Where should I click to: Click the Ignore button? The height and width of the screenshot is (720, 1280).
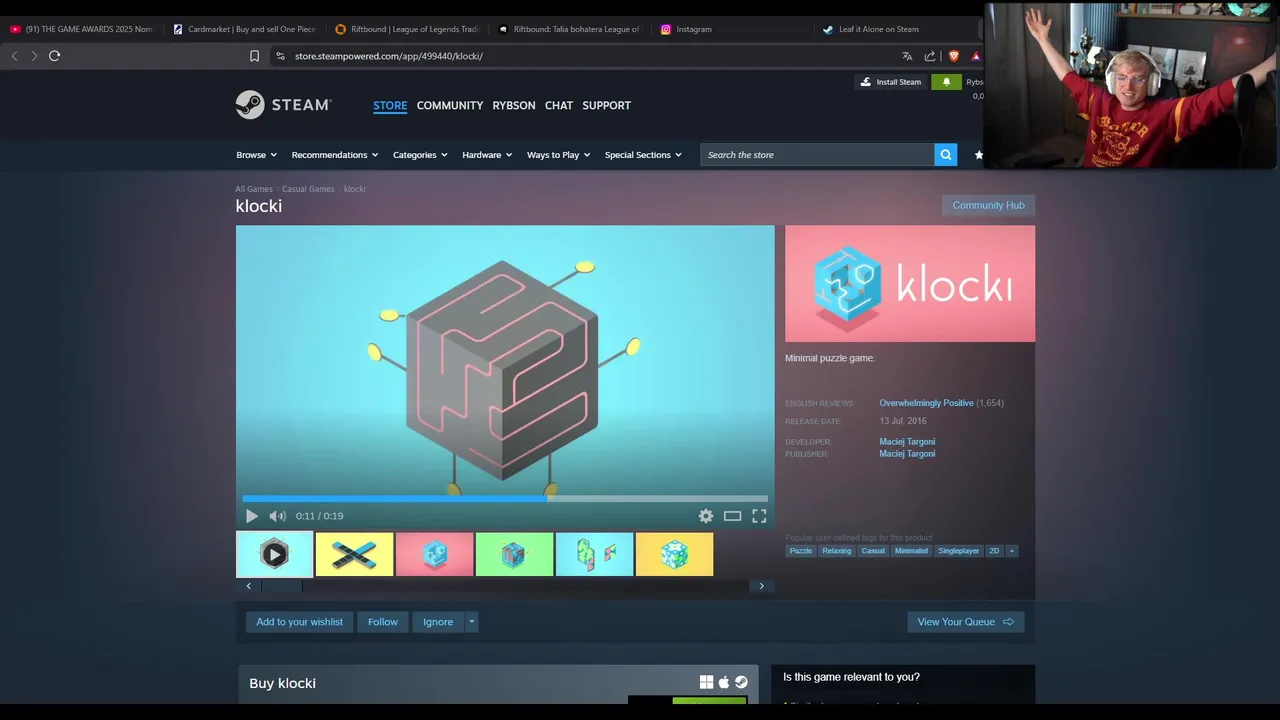coord(438,622)
